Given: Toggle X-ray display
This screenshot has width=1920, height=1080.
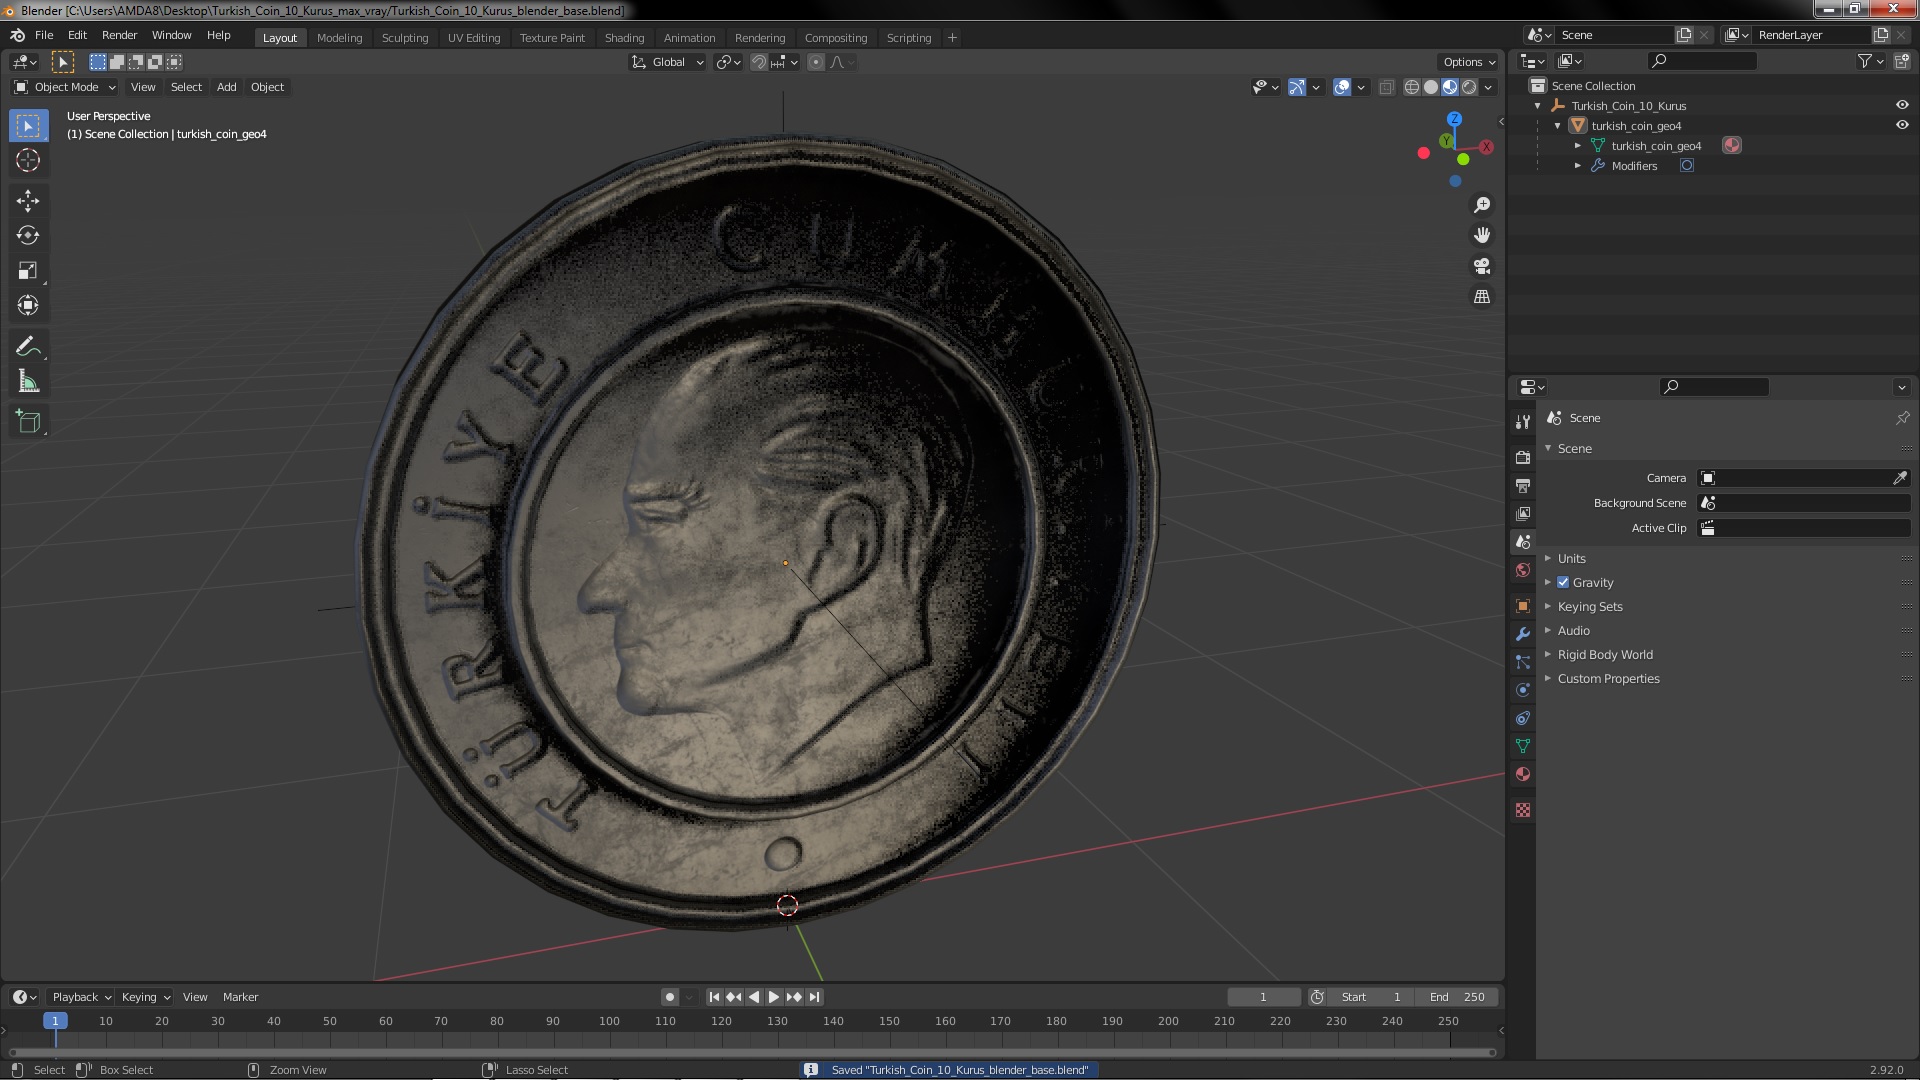Looking at the screenshot, I should 1386,87.
